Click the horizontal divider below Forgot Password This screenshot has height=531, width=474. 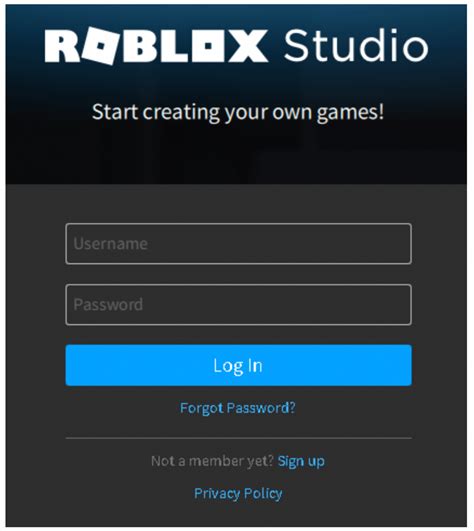(239, 438)
